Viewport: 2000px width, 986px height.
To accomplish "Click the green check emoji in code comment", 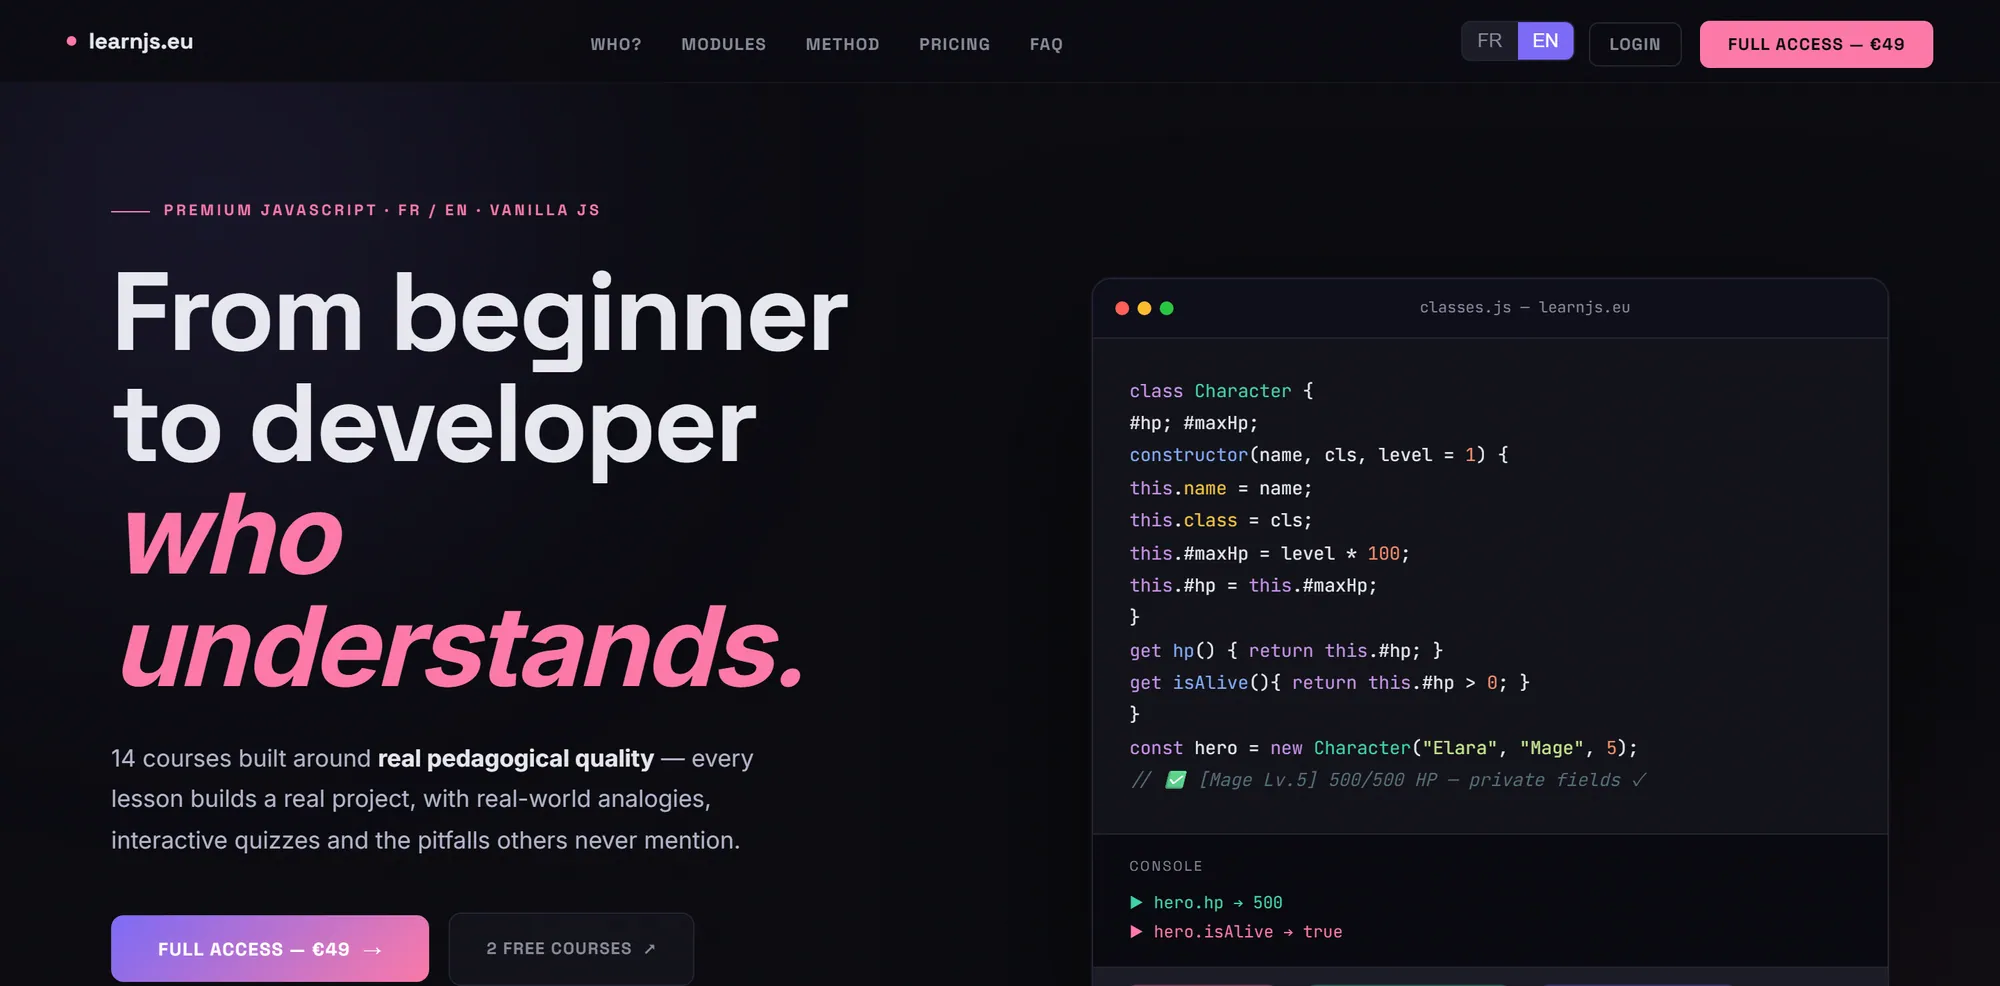I will [1176, 780].
